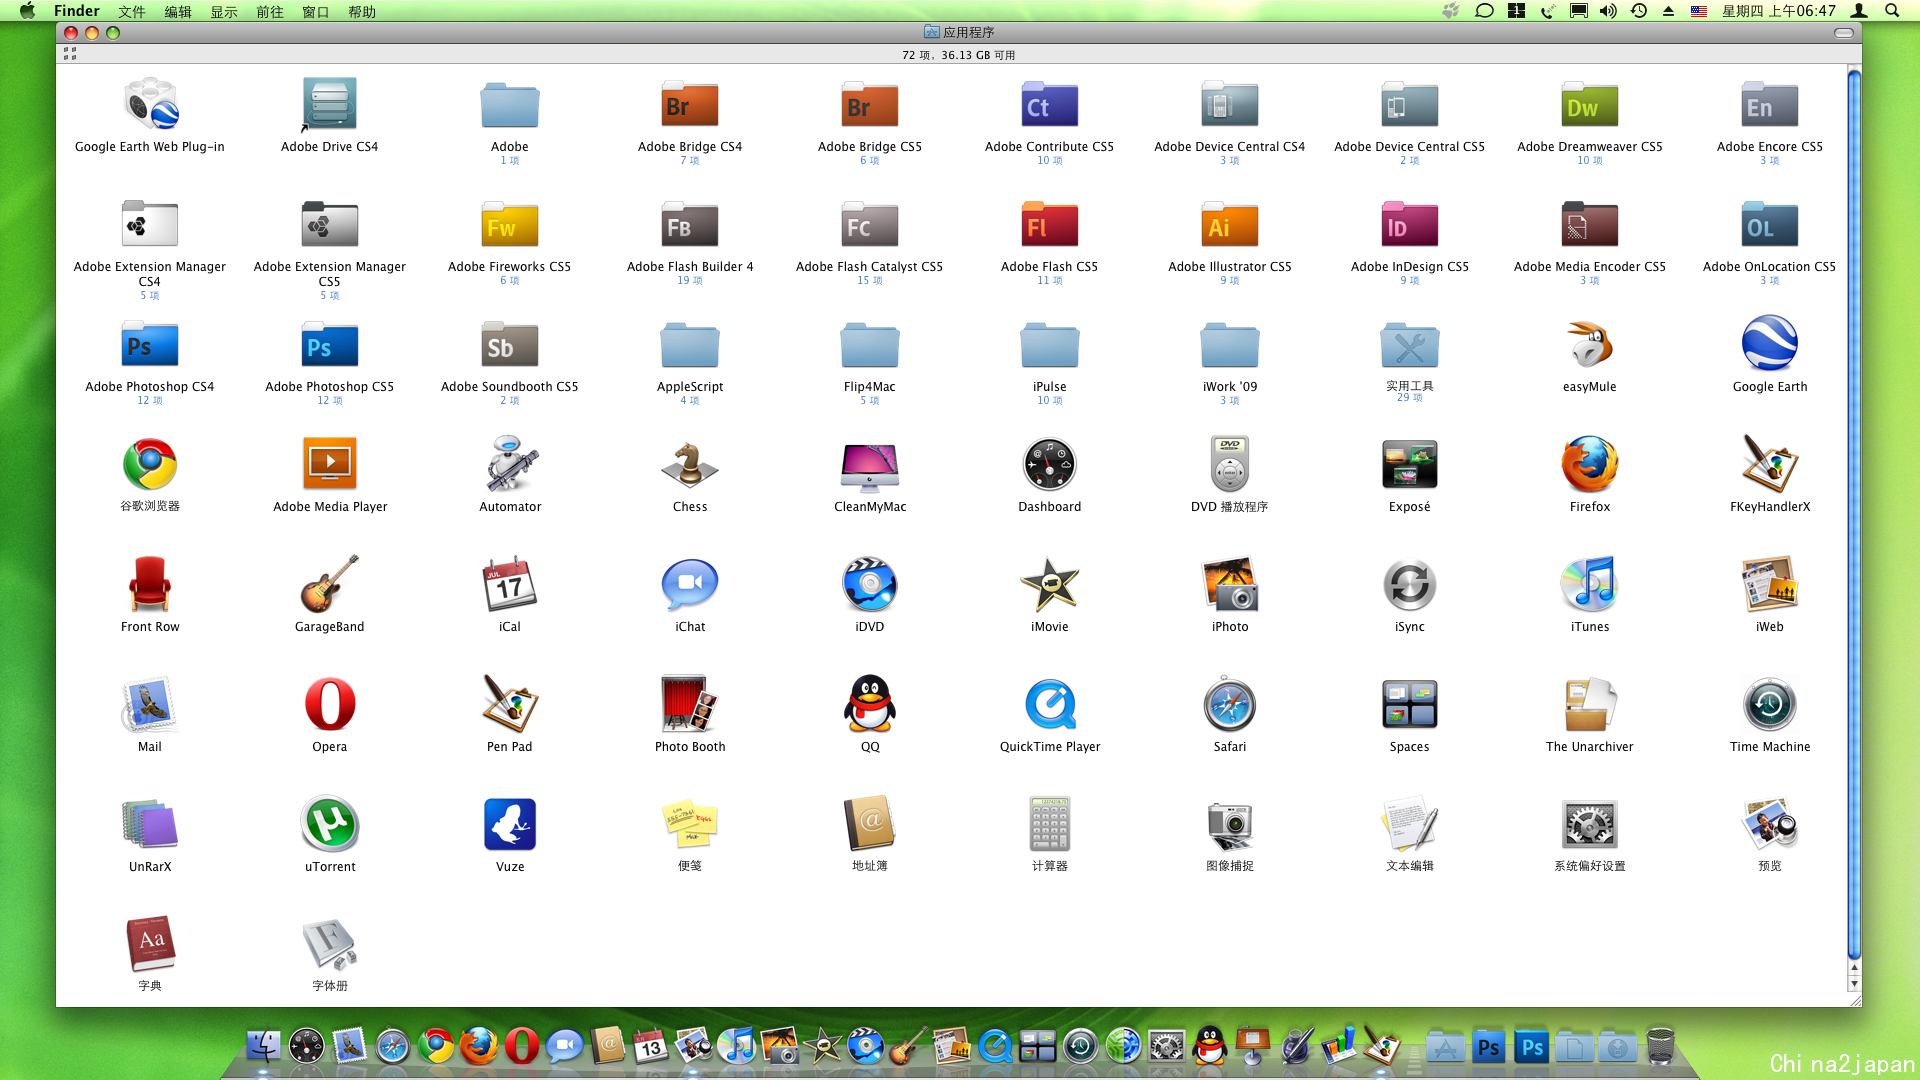Select the uTorrent application icon
This screenshot has width=1920, height=1080.
point(330,824)
